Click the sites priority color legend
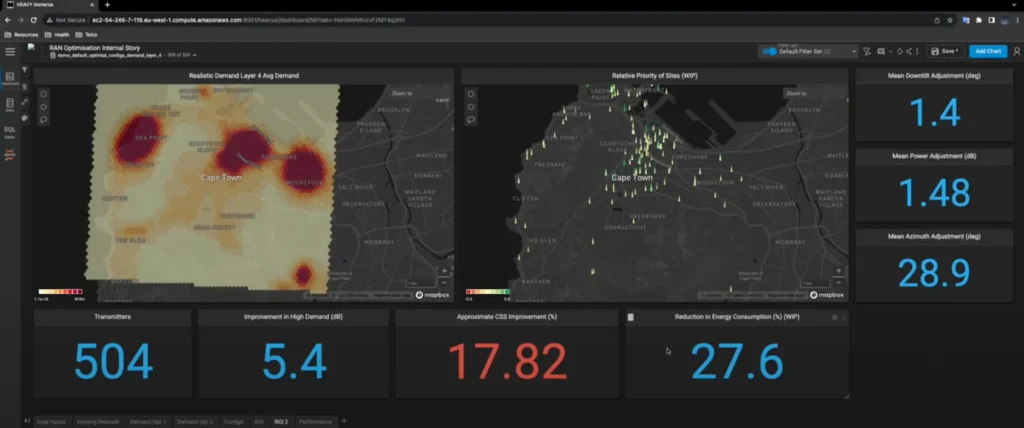Image resolution: width=1024 pixels, height=428 pixels. click(487, 291)
